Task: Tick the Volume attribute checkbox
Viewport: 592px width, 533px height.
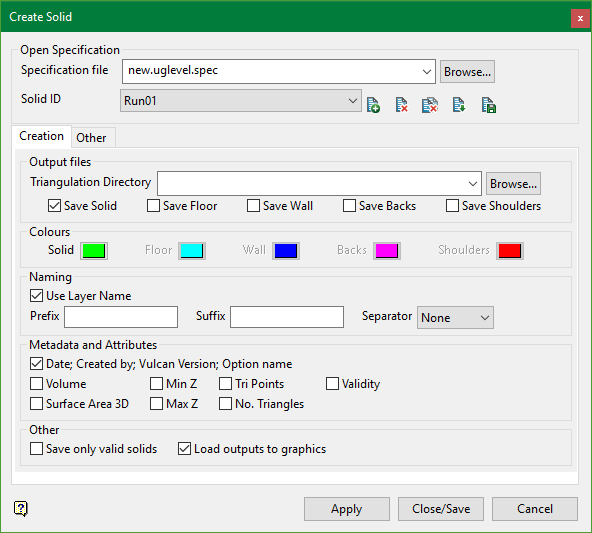Action: pos(36,384)
